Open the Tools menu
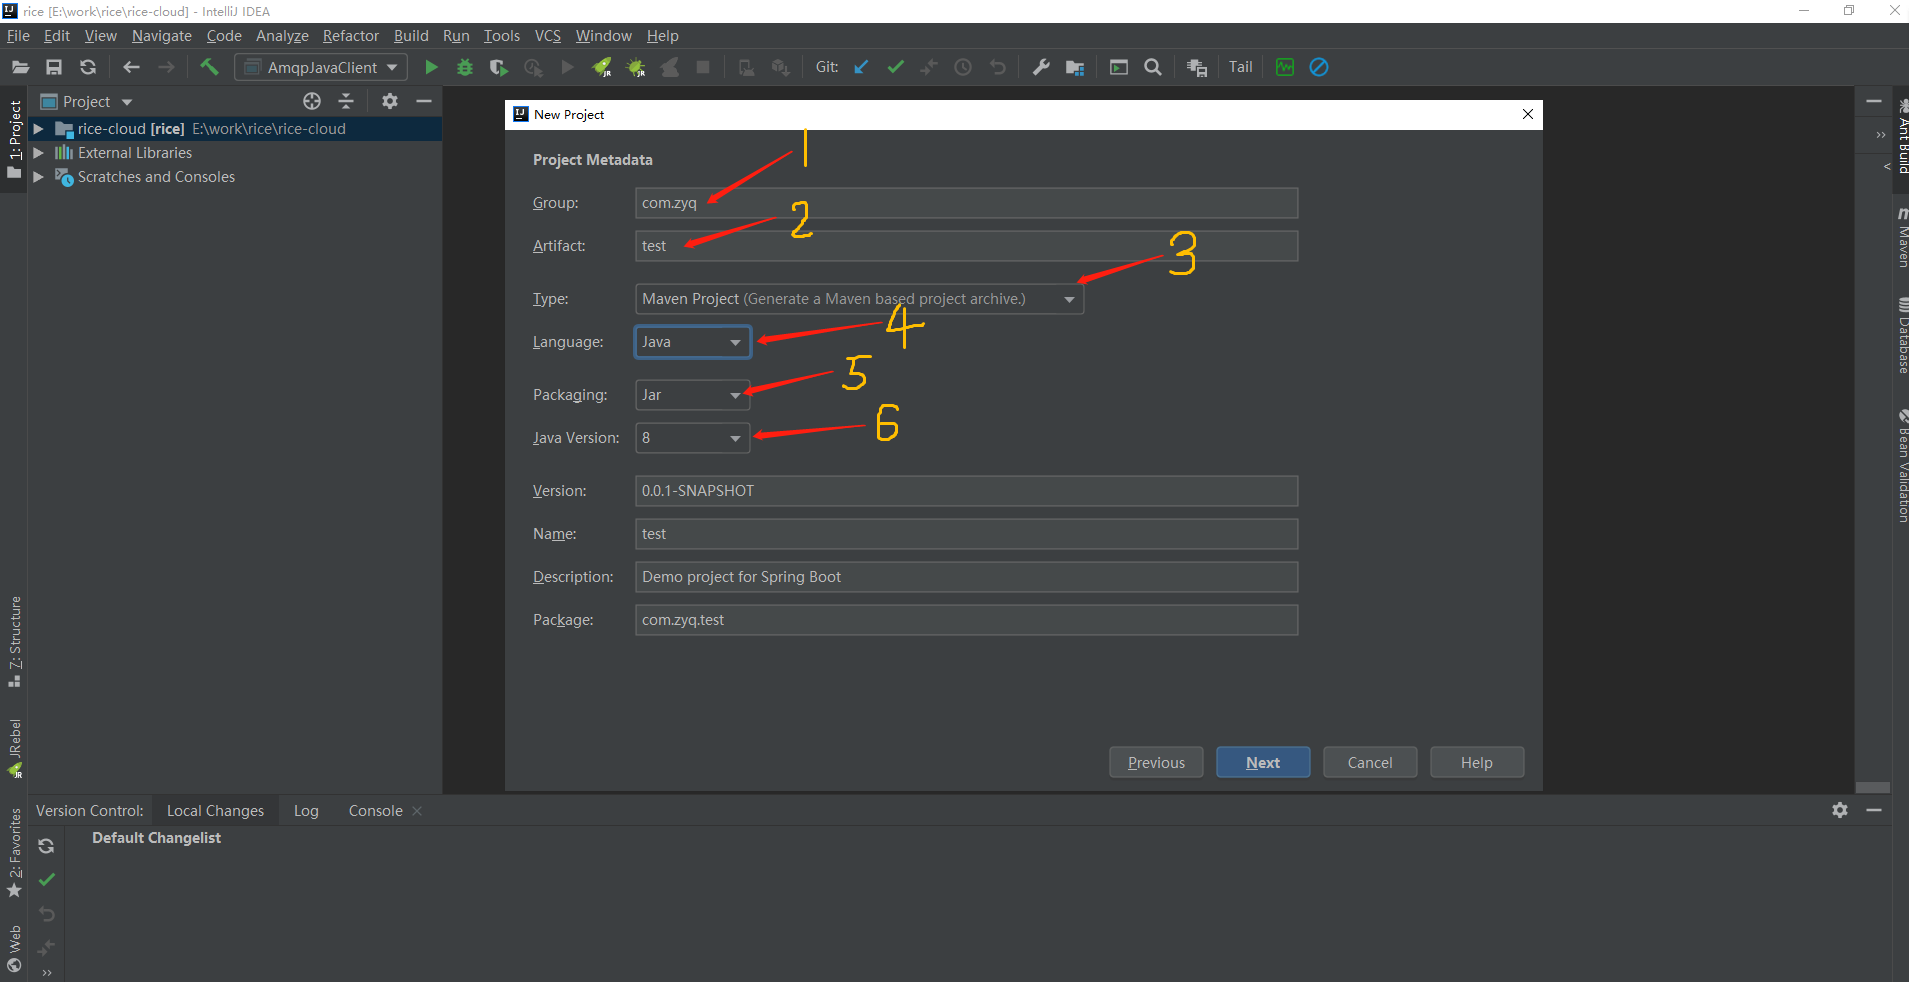The width and height of the screenshot is (1909, 982). (502, 36)
